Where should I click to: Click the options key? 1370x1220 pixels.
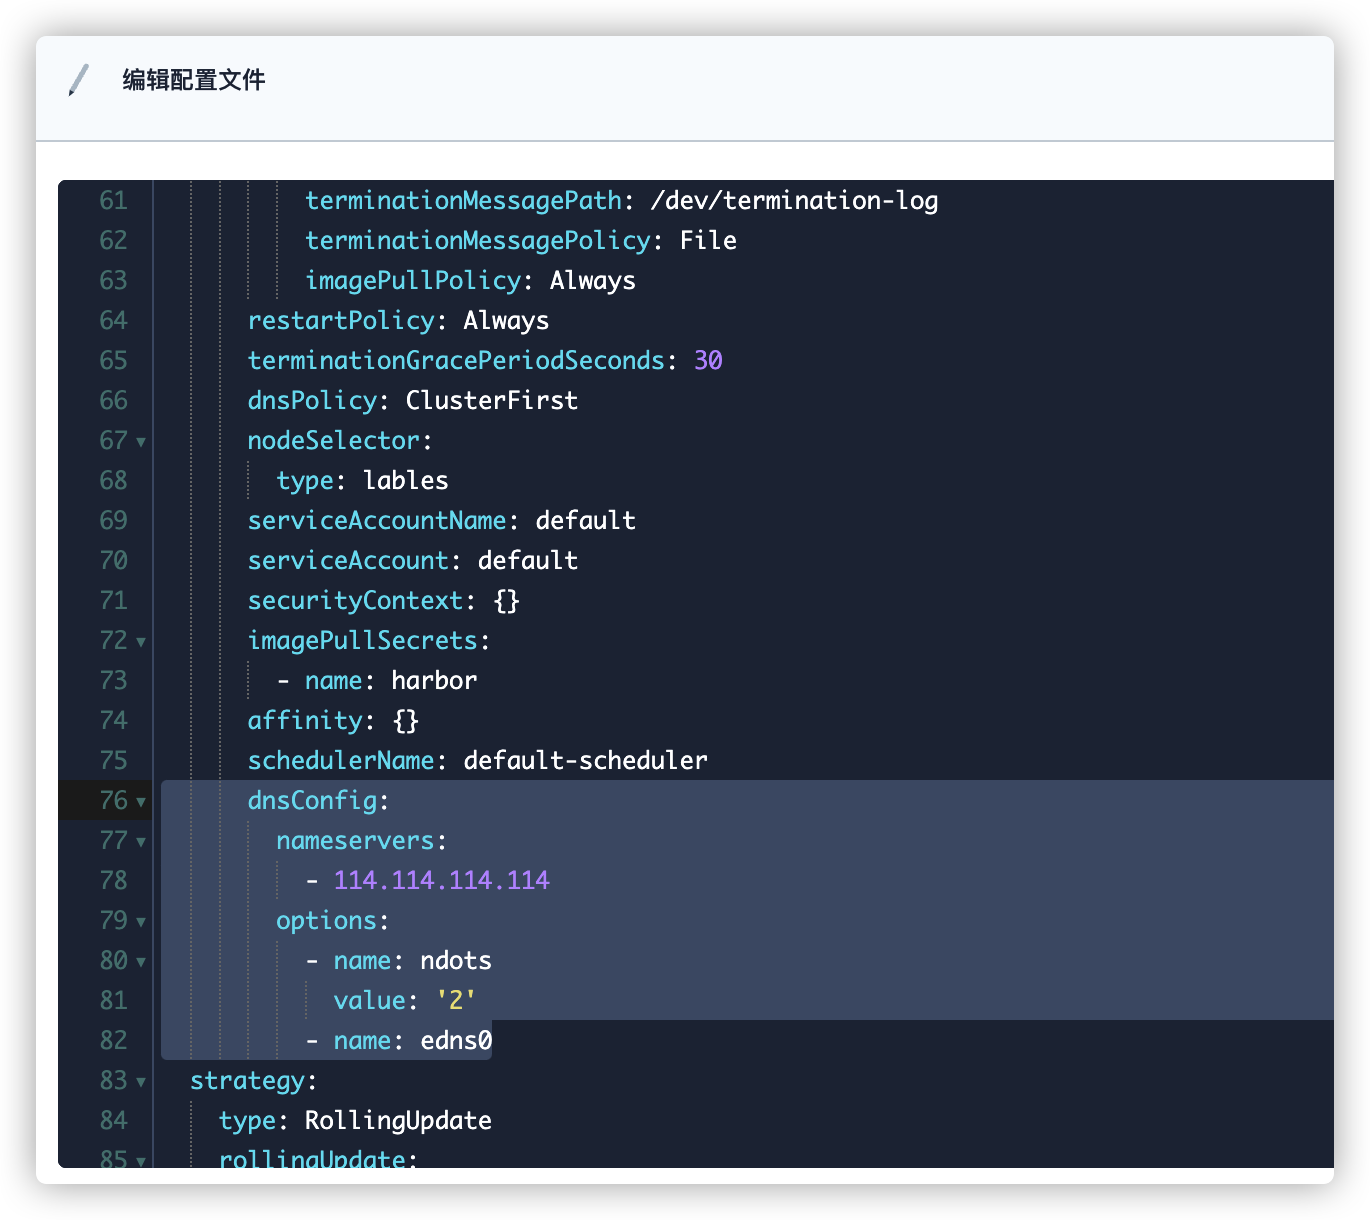(x=326, y=920)
